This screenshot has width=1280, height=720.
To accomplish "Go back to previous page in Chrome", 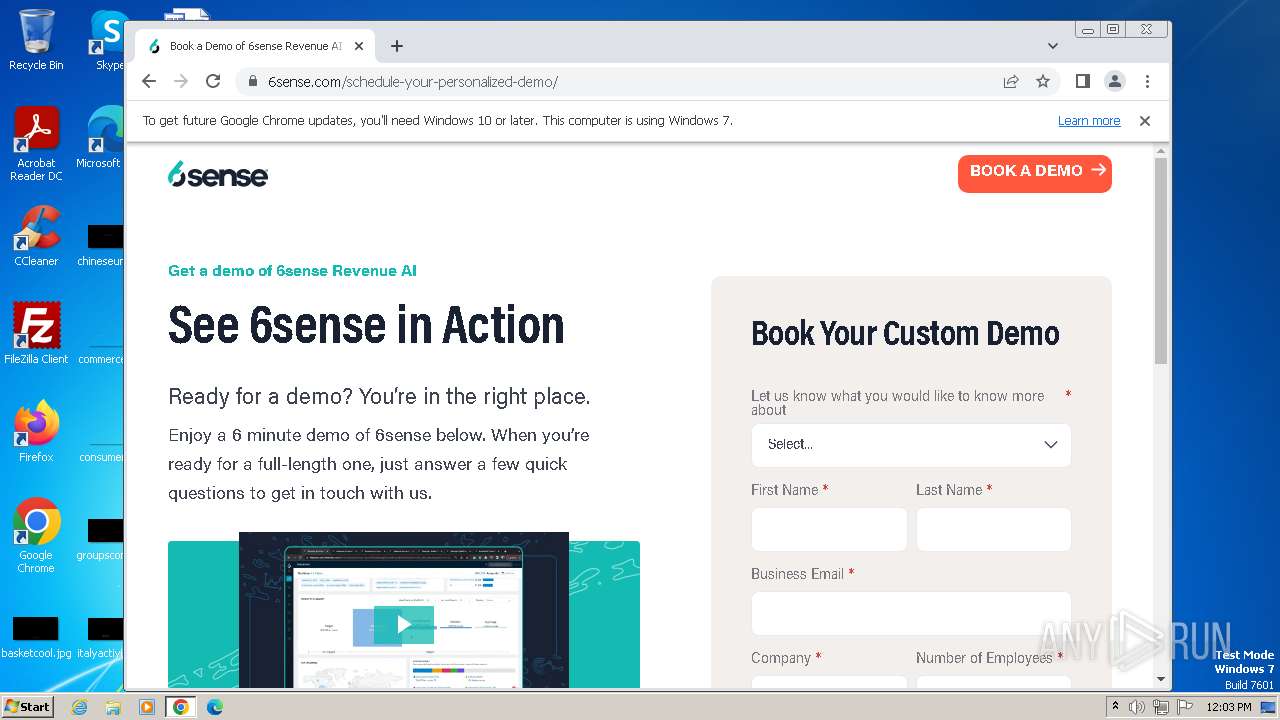I will [x=149, y=82].
